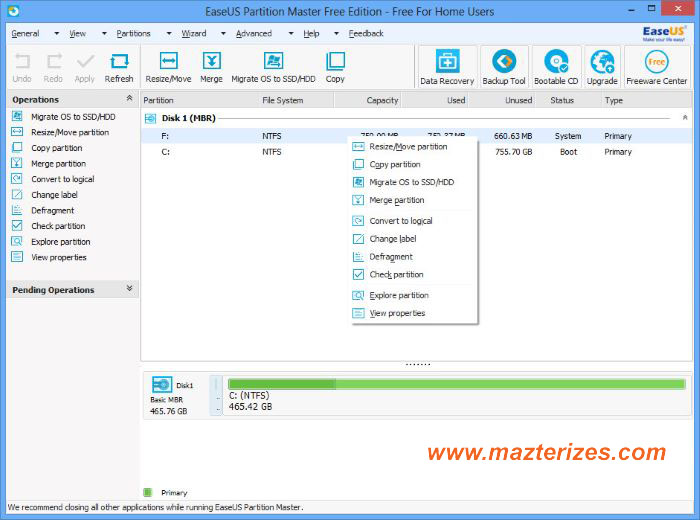Image resolution: width=700 pixels, height=520 pixels.
Task: Collapse the Operations panel
Action: coord(129,98)
